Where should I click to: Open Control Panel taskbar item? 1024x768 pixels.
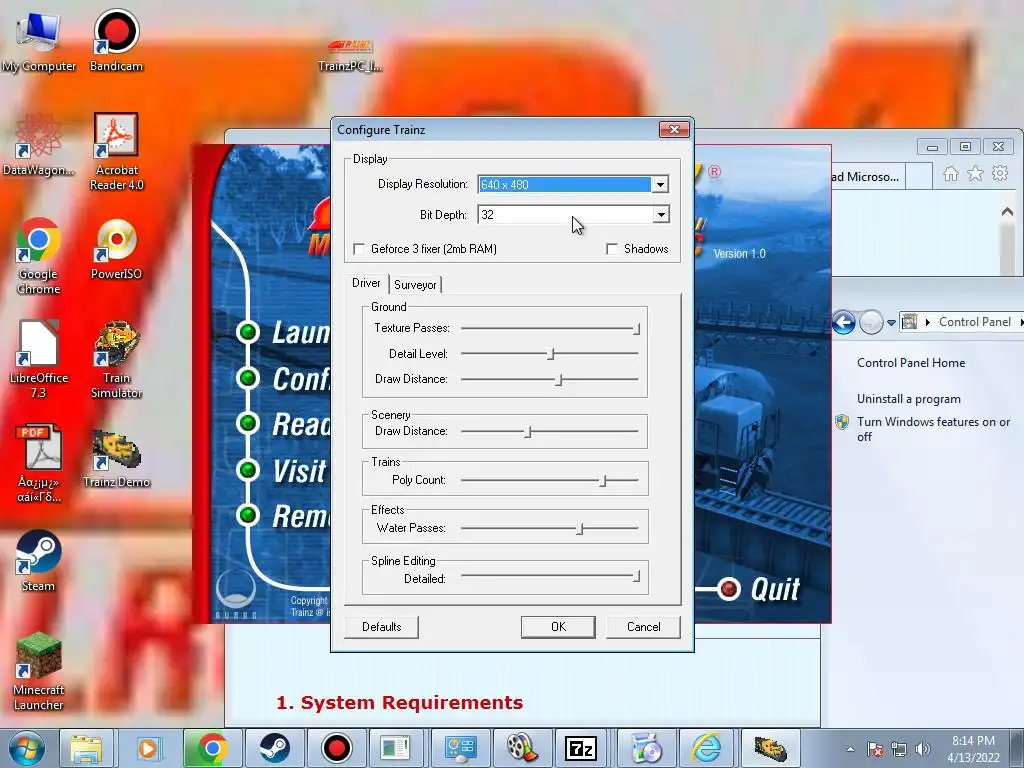pos(460,748)
